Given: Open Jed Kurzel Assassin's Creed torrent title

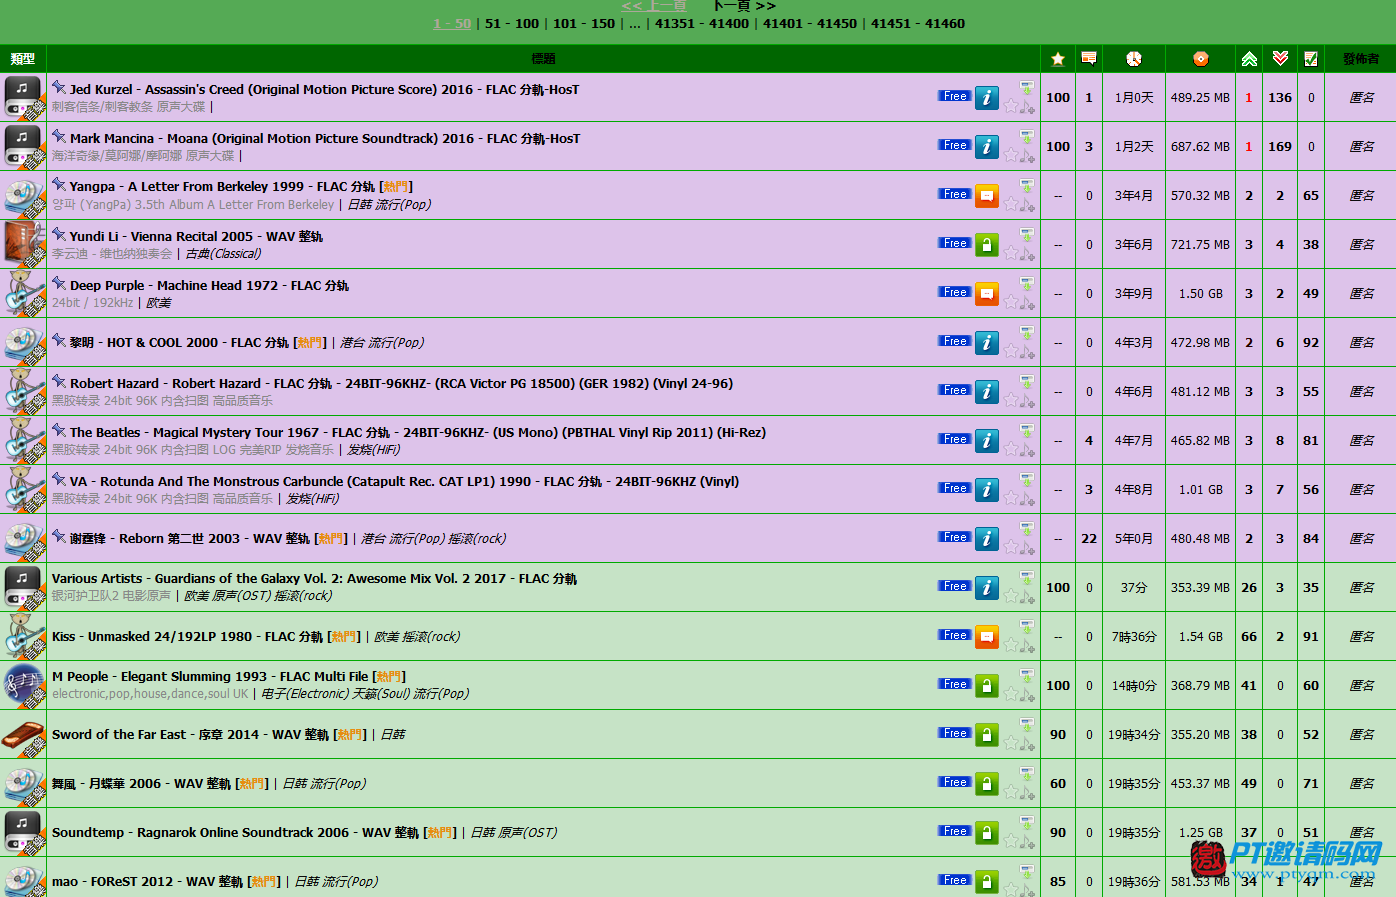Looking at the screenshot, I should click(x=324, y=89).
